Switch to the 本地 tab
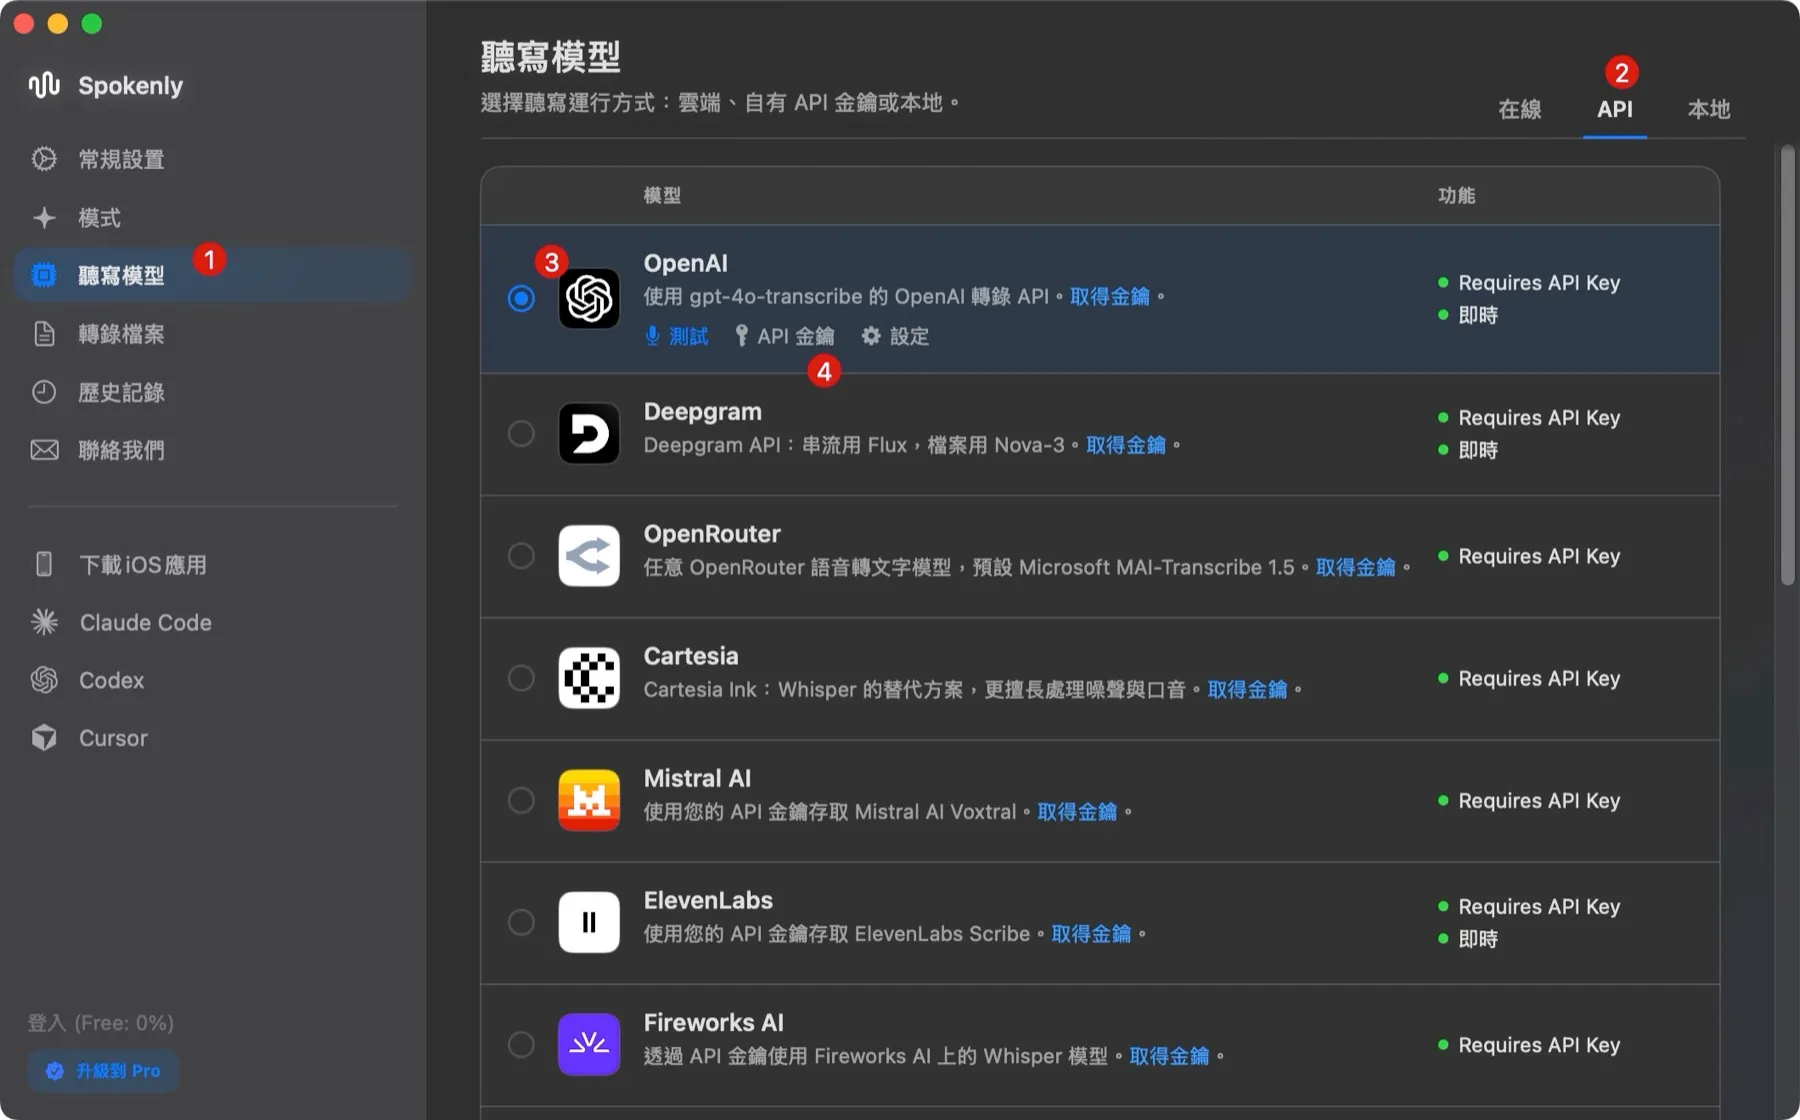 click(1708, 109)
